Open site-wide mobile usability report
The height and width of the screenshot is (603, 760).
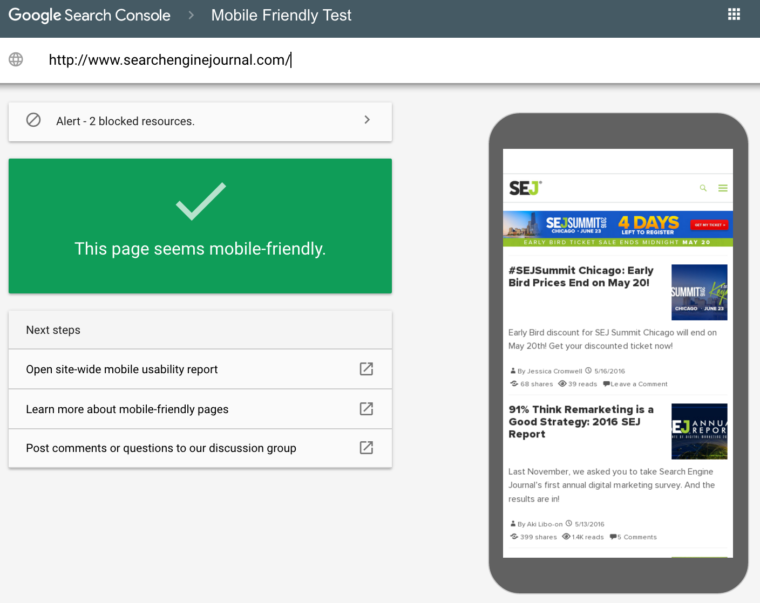(x=200, y=369)
